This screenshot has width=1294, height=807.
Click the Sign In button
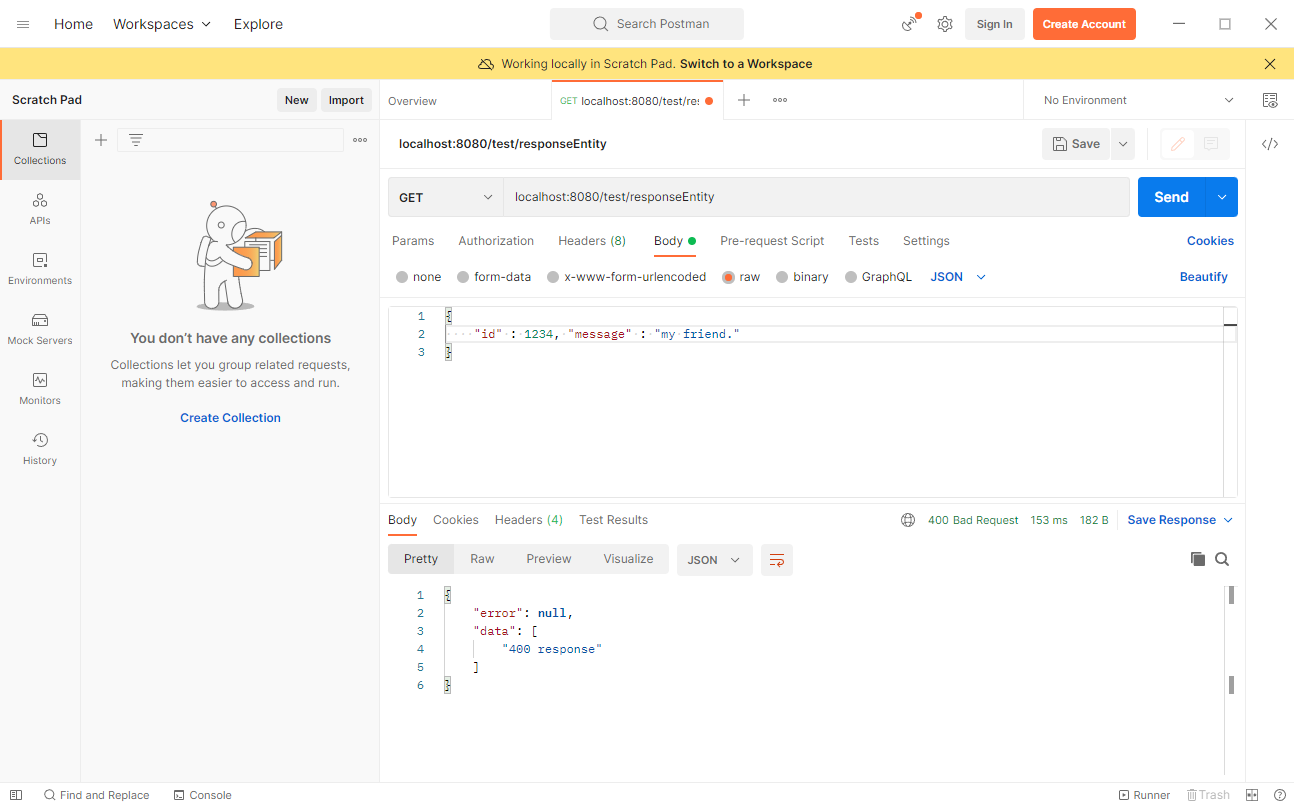coord(994,24)
